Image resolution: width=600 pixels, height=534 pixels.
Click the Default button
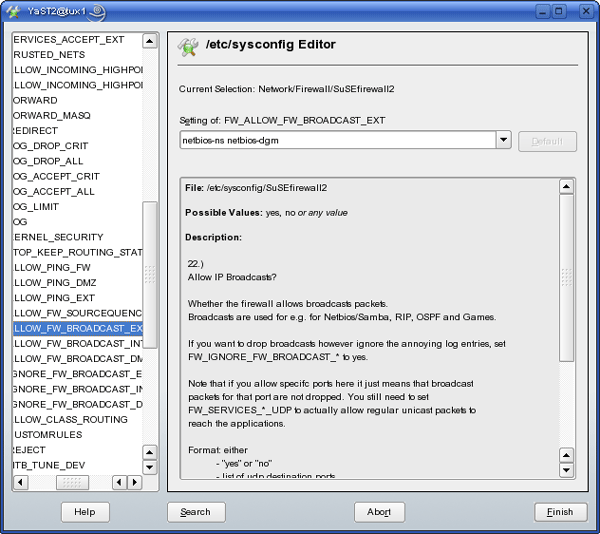tap(547, 142)
